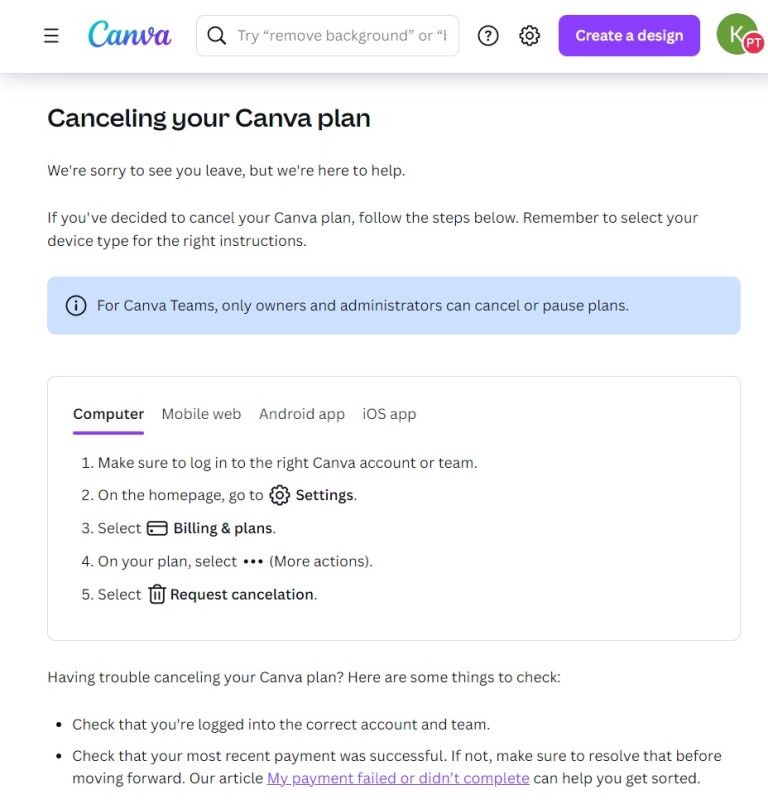The width and height of the screenshot is (768, 809).
Task: Select the Computer instructions tab
Action: point(108,414)
